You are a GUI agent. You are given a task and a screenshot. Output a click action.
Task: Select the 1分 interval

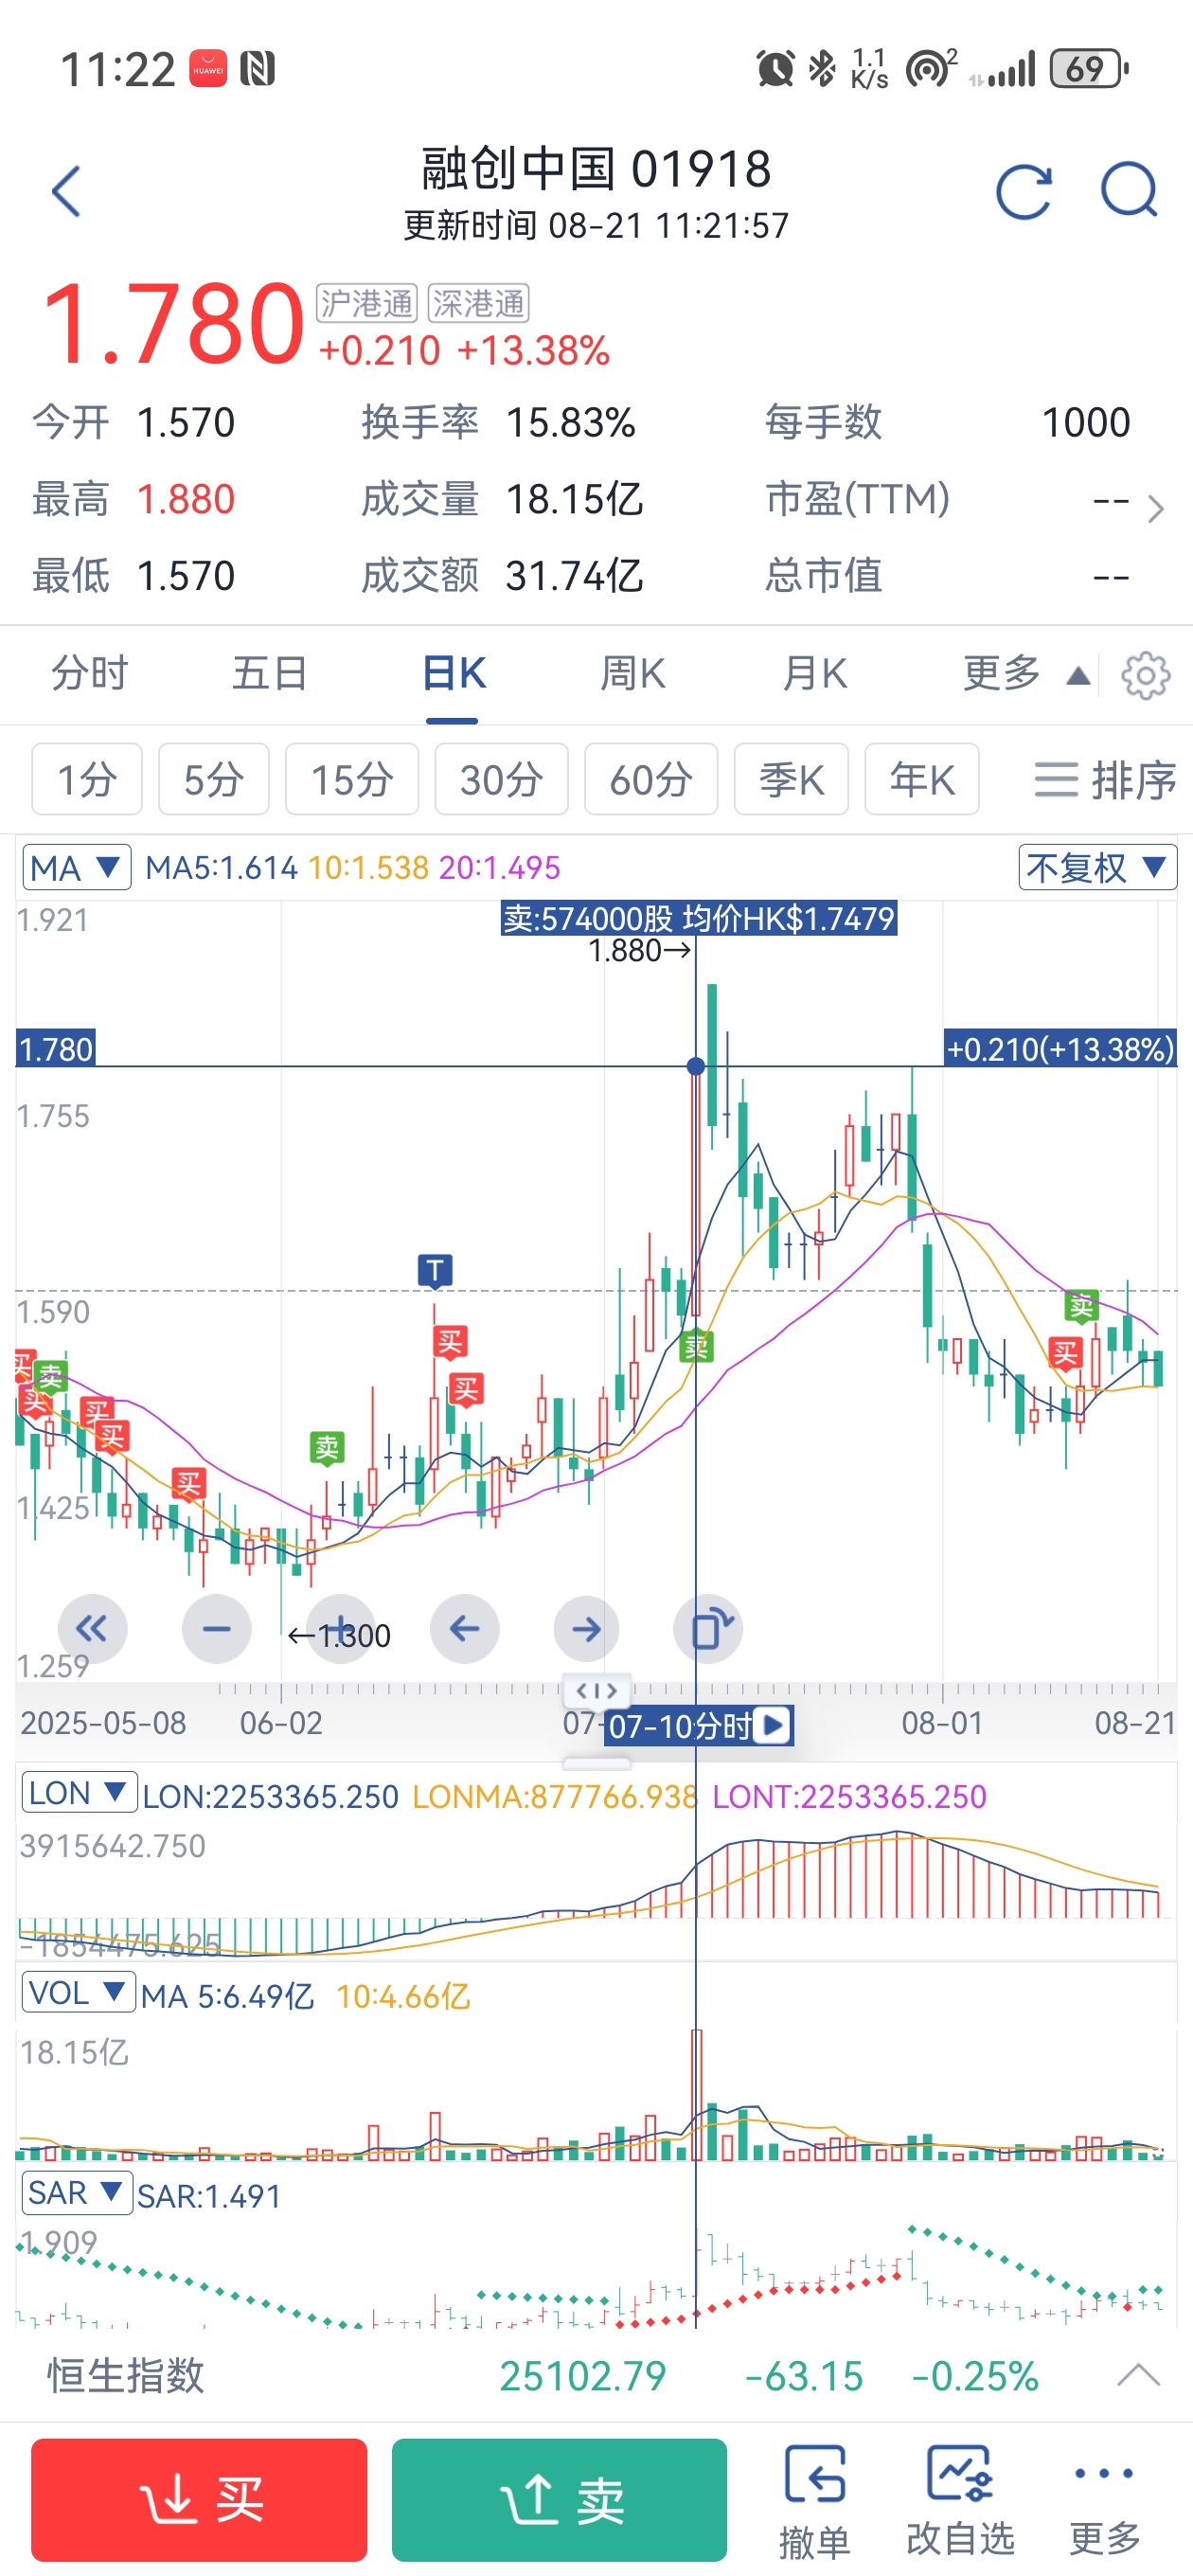pos(87,779)
